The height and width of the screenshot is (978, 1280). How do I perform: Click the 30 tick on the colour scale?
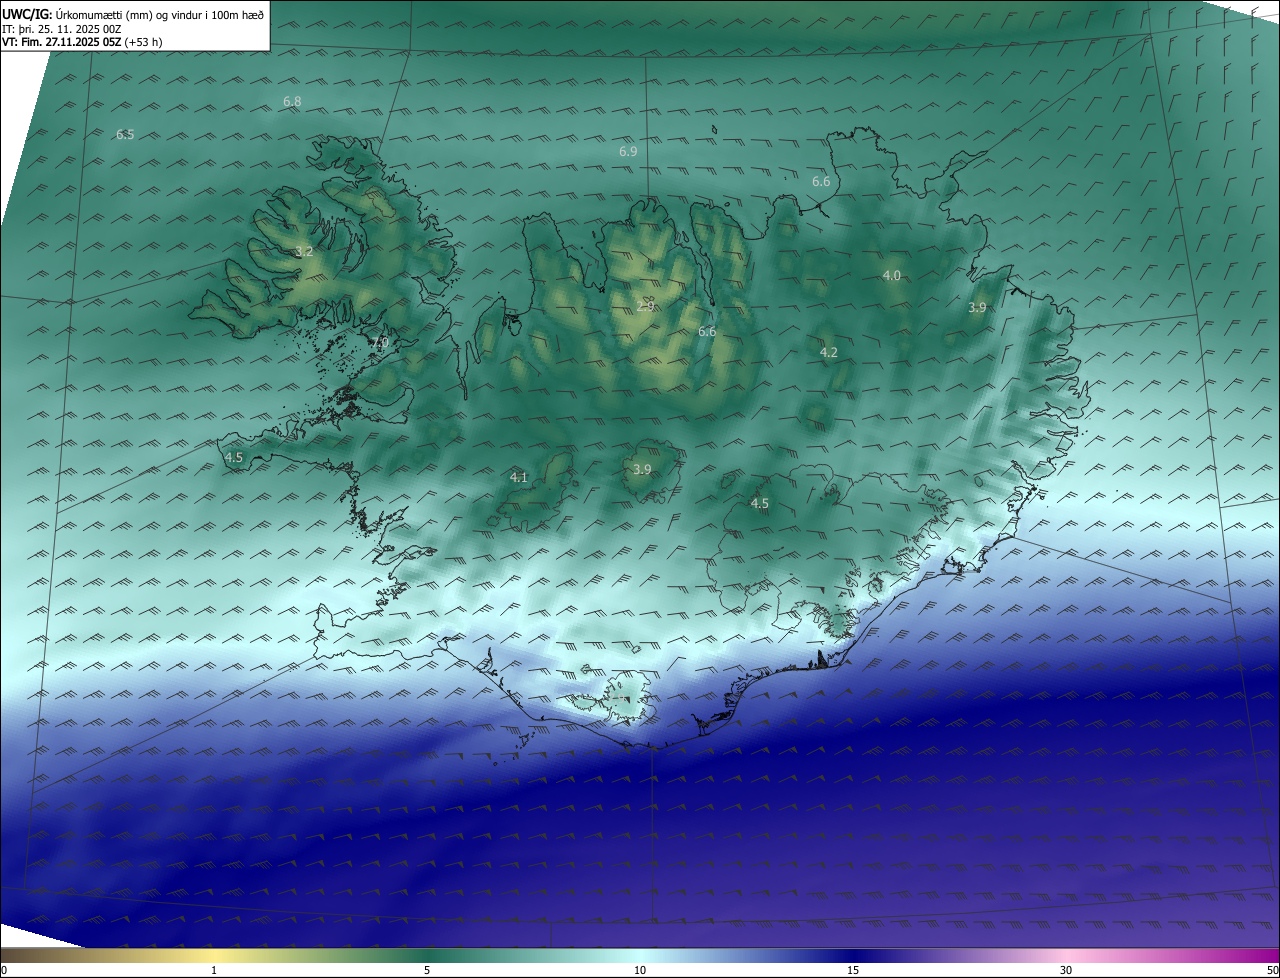(x=1066, y=970)
